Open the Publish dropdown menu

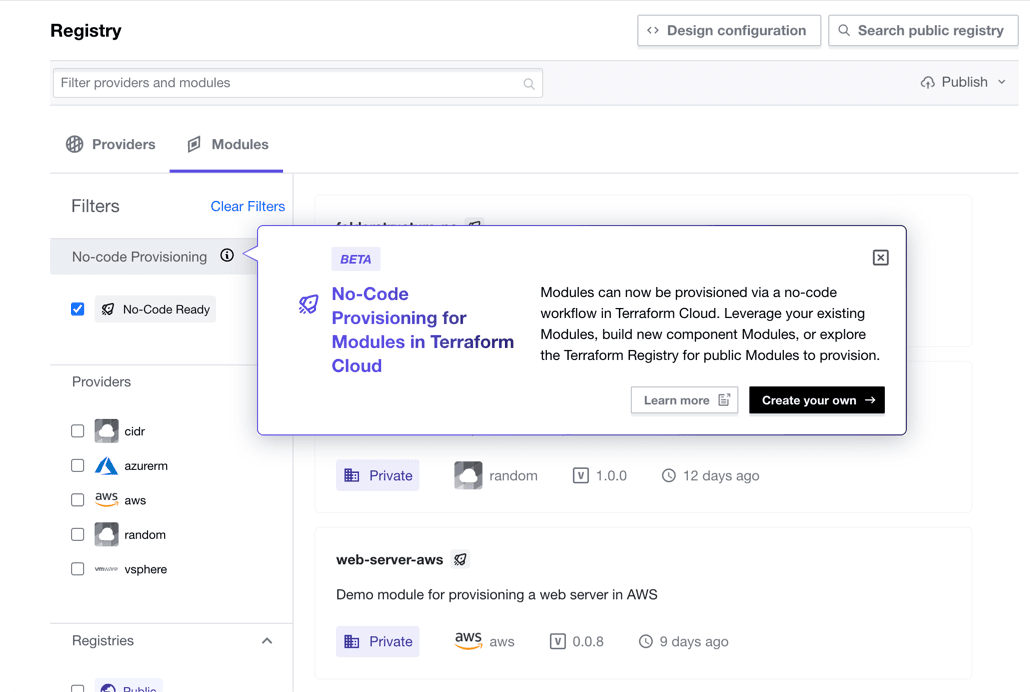click(x=963, y=82)
